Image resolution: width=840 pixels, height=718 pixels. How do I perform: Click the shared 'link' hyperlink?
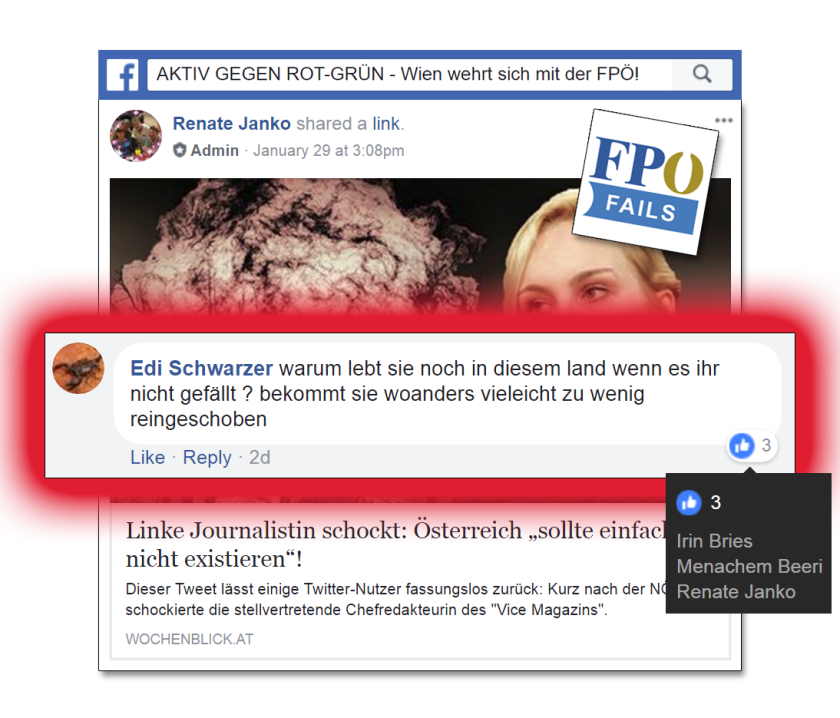click(386, 124)
